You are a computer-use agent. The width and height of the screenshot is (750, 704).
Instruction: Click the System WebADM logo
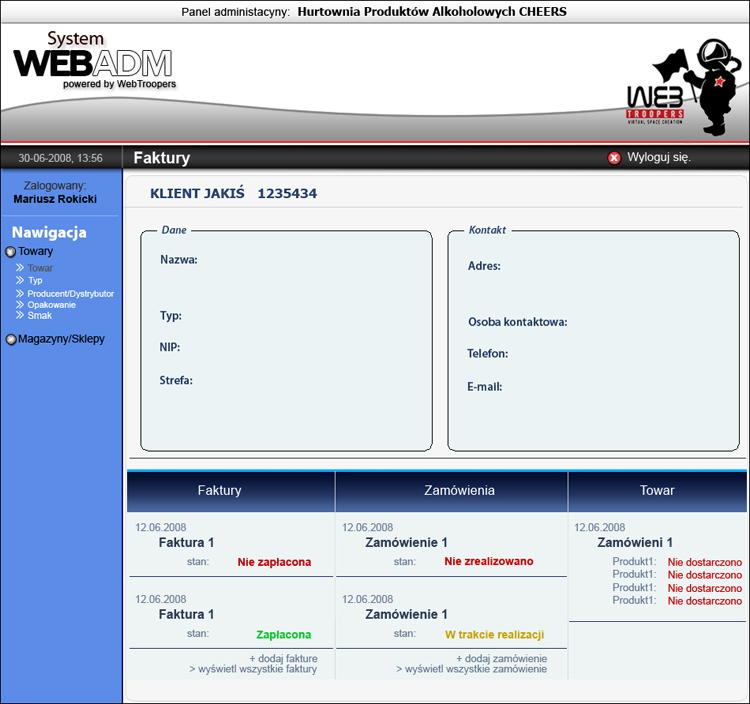pyautogui.click(x=93, y=61)
